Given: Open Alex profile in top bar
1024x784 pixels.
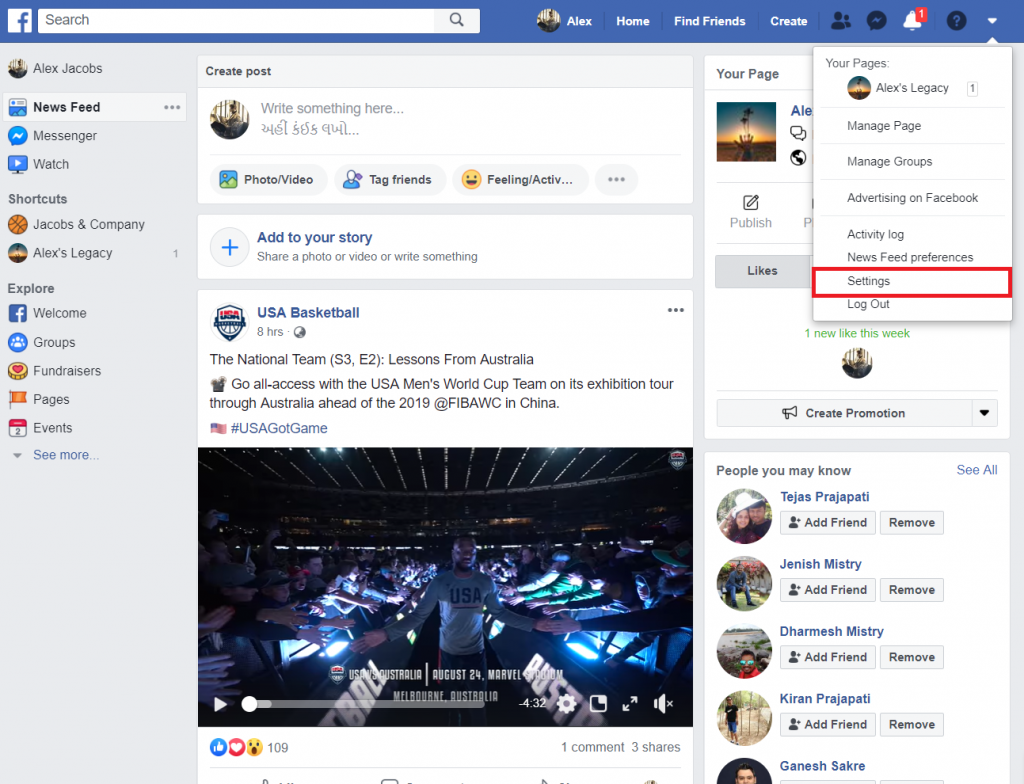Looking at the screenshot, I should coord(564,21).
